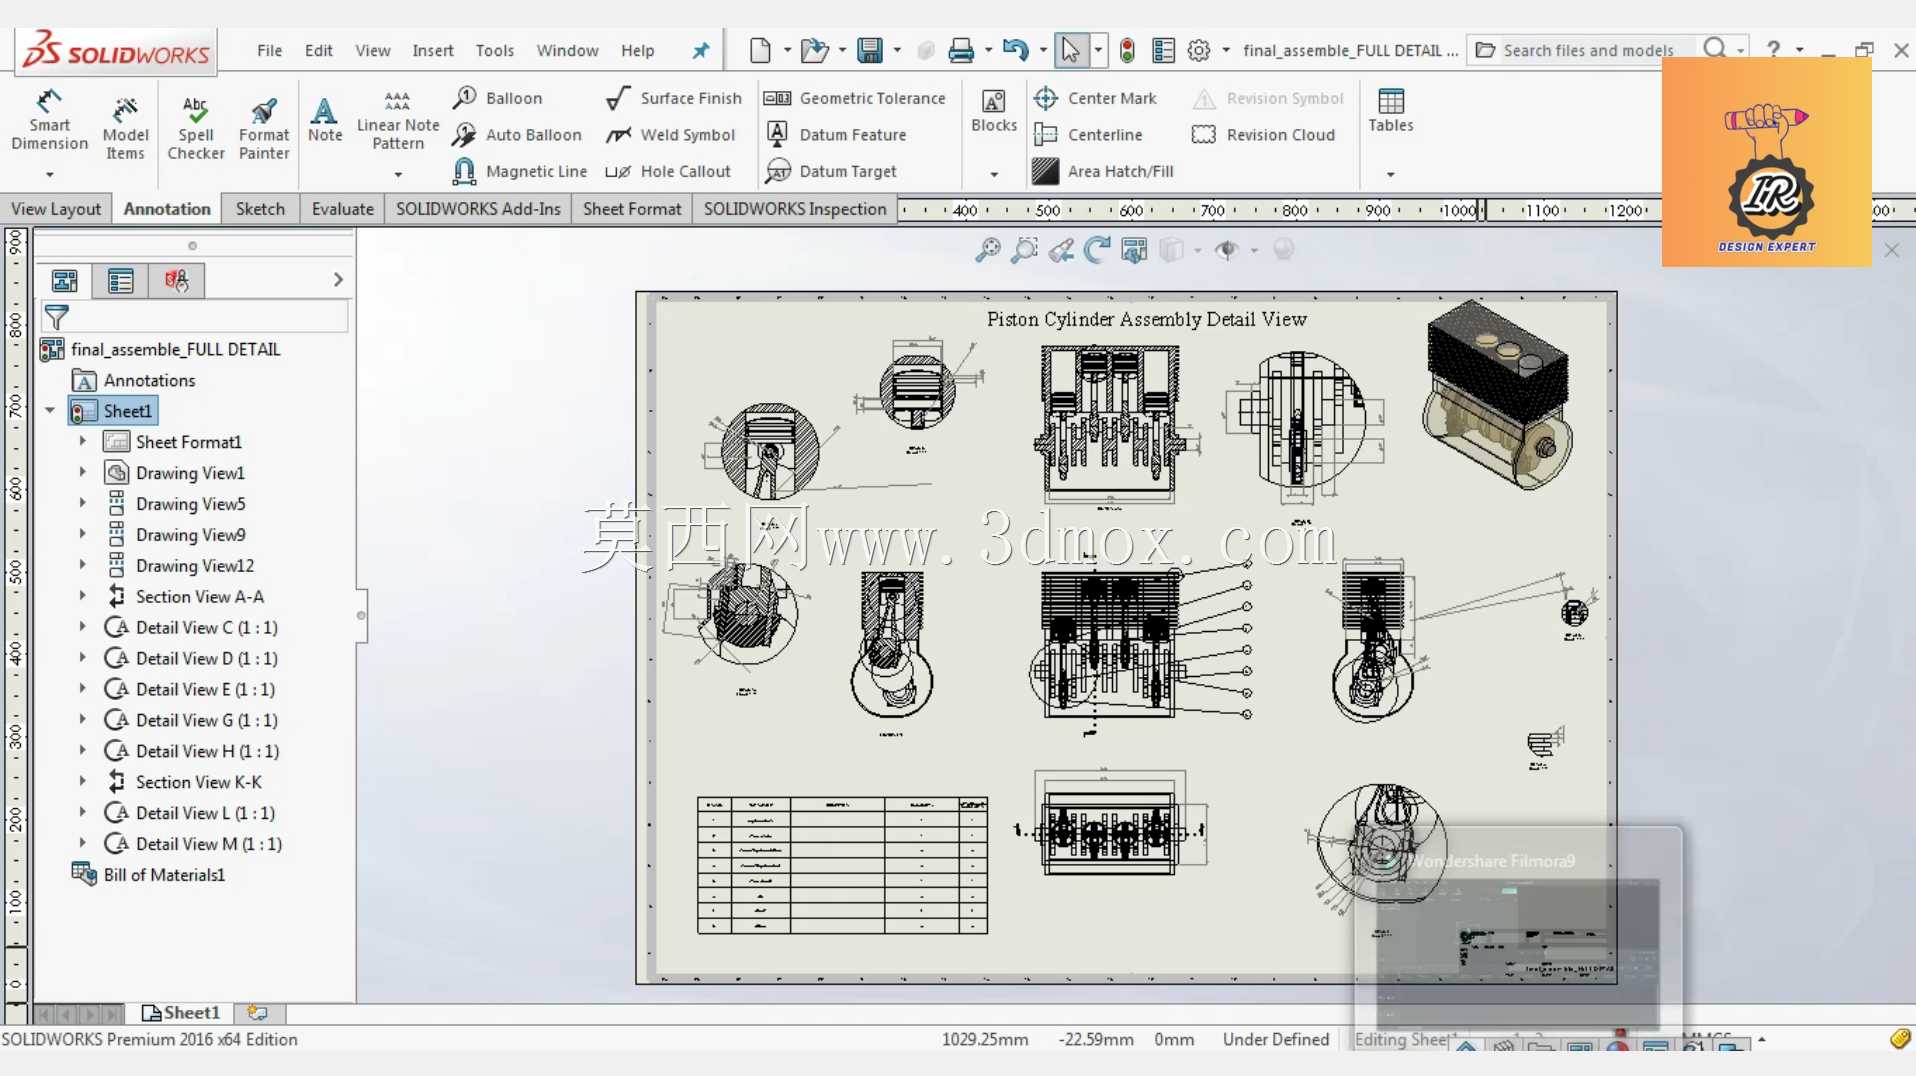1916x1076 pixels.
Task: Open the File menu
Action: 269,50
